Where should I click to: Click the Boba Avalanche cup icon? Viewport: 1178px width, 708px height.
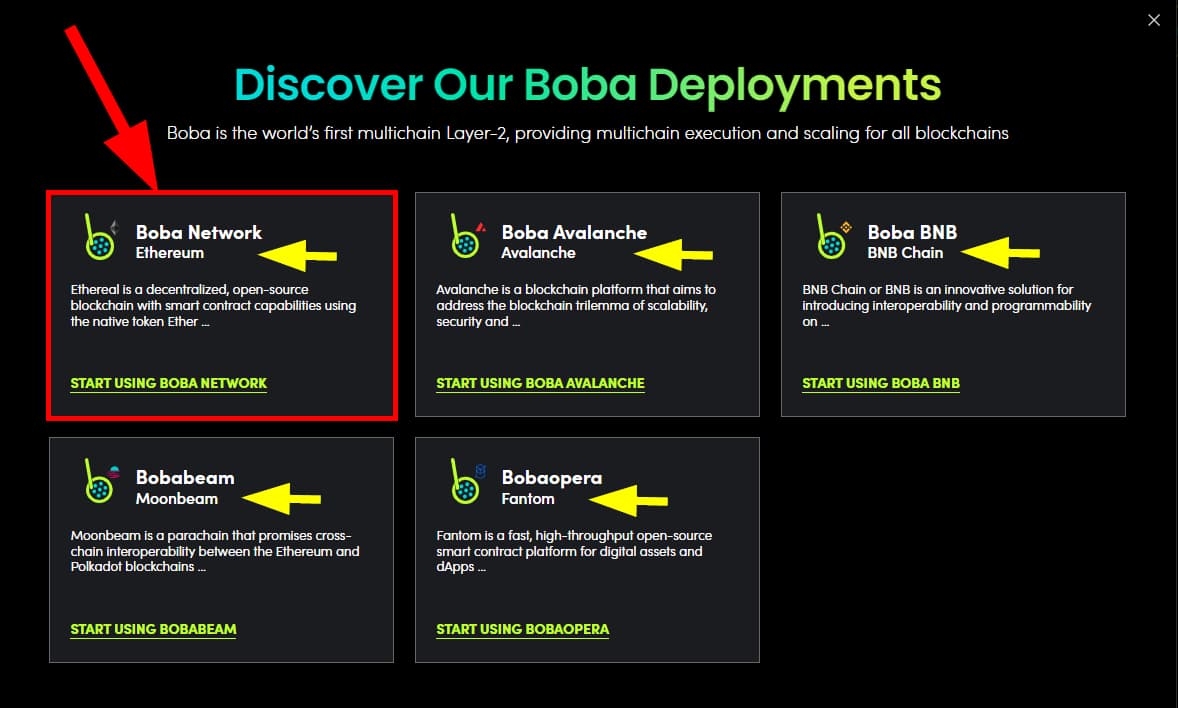tap(464, 245)
